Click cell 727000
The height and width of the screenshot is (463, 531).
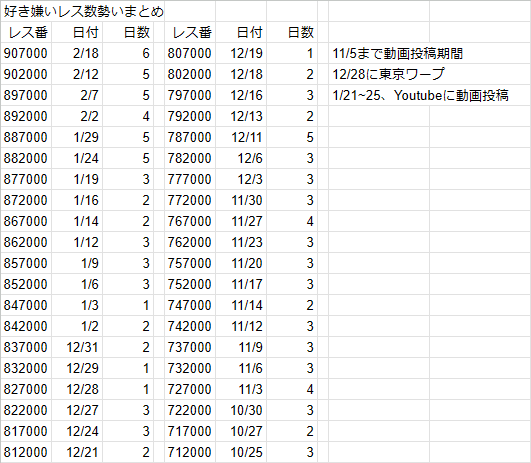[x=190, y=389]
